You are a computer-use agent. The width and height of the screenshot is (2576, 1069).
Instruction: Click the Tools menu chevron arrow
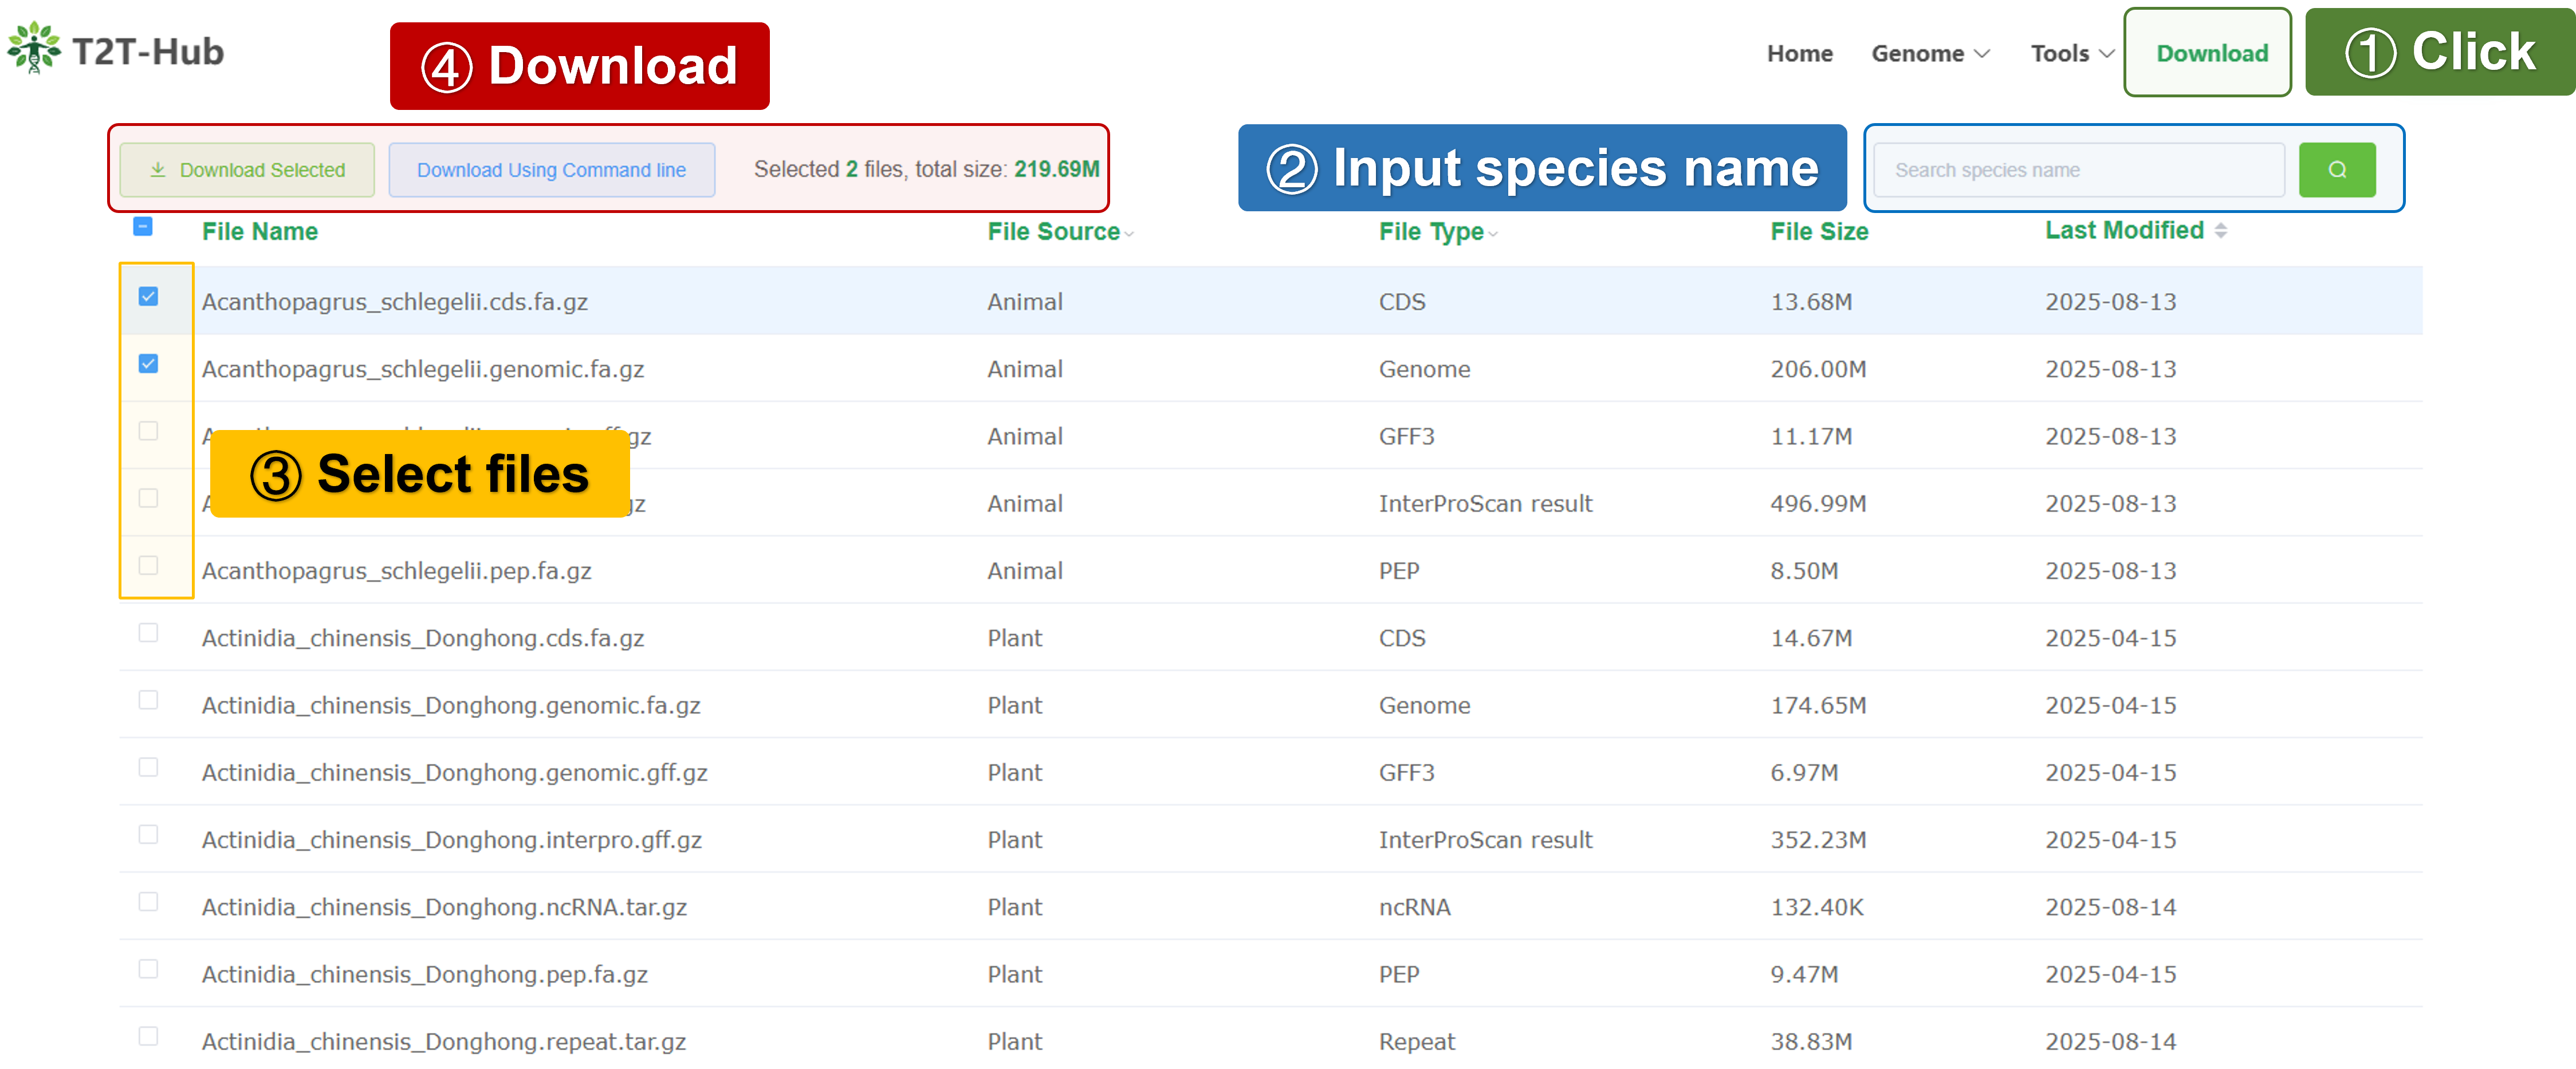coord(2106,54)
